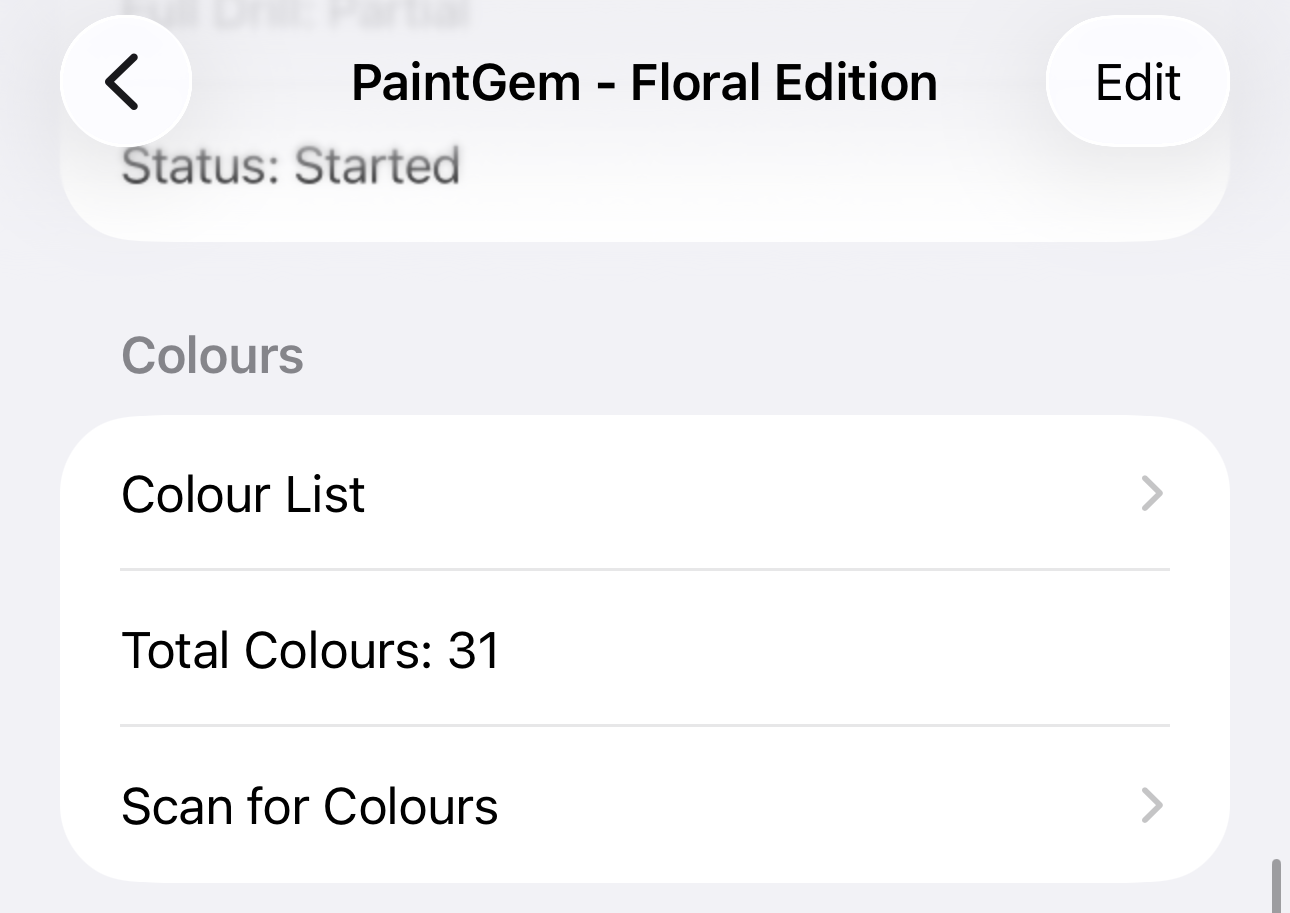Tap the Scan for Colours label text
Screen dimensions: 1290x913
[309, 806]
